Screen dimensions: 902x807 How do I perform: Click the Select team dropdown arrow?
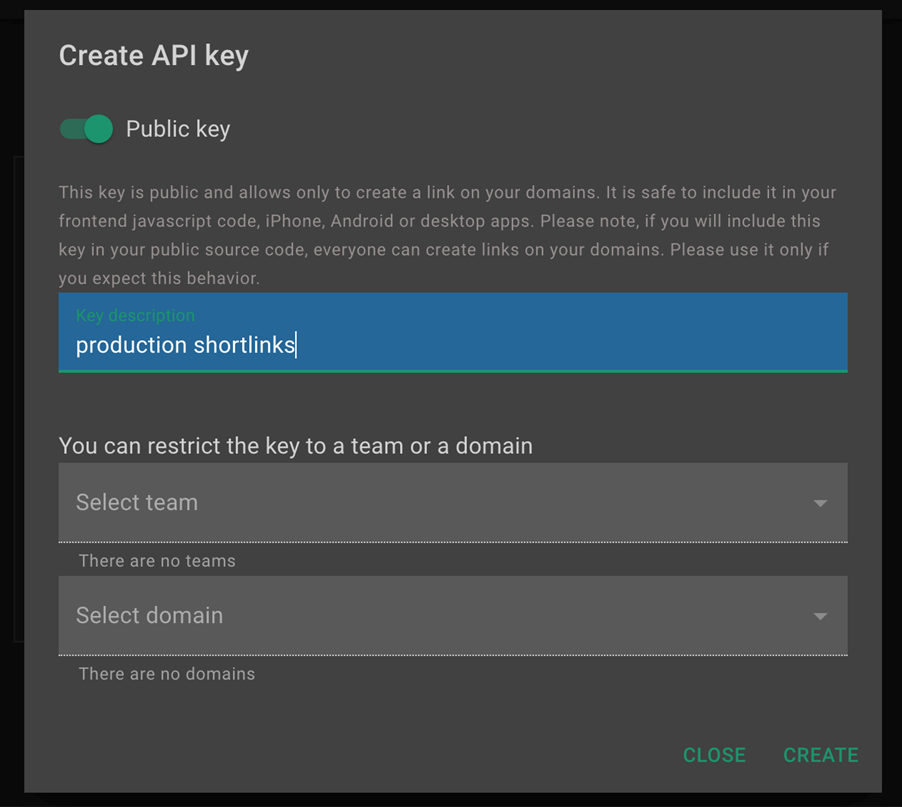(x=820, y=503)
